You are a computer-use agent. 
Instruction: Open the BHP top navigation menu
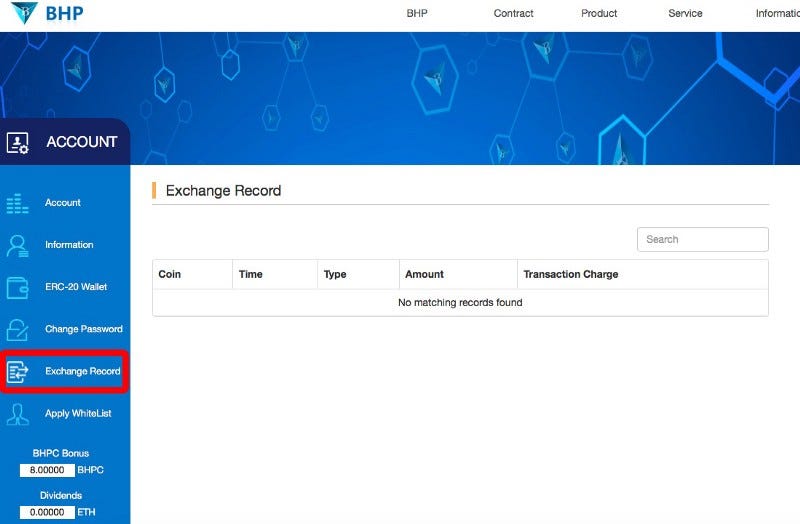pyautogui.click(x=417, y=13)
